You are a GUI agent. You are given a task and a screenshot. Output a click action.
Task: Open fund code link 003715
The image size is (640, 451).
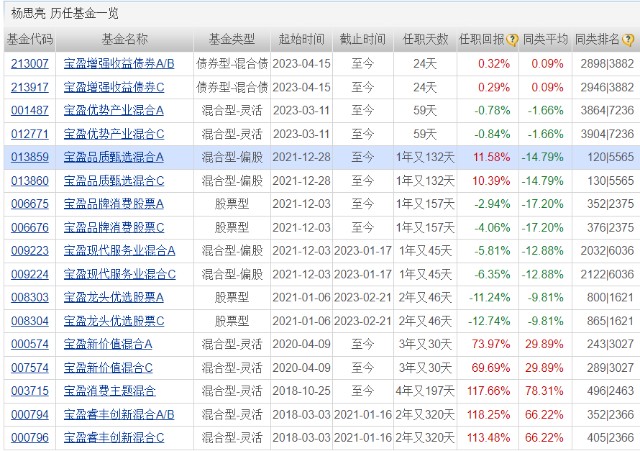click(x=30, y=391)
